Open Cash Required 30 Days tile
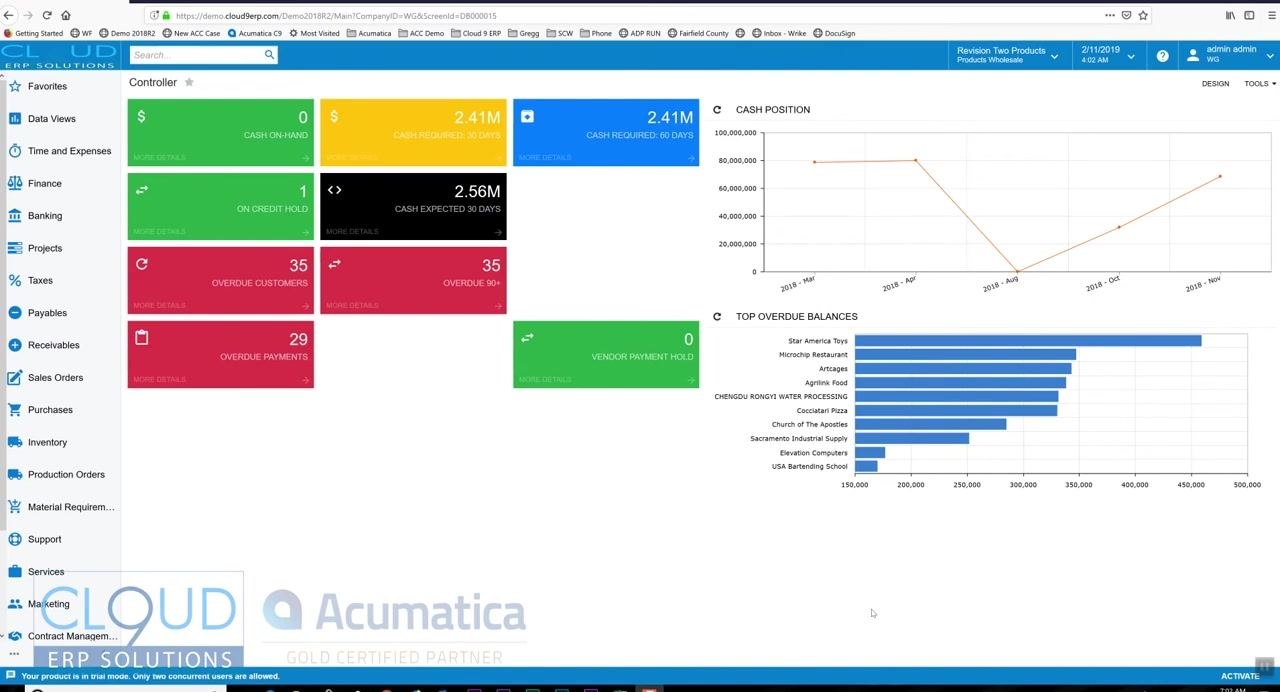The width and height of the screenshot is (1280, 692). tap(413, 132)
